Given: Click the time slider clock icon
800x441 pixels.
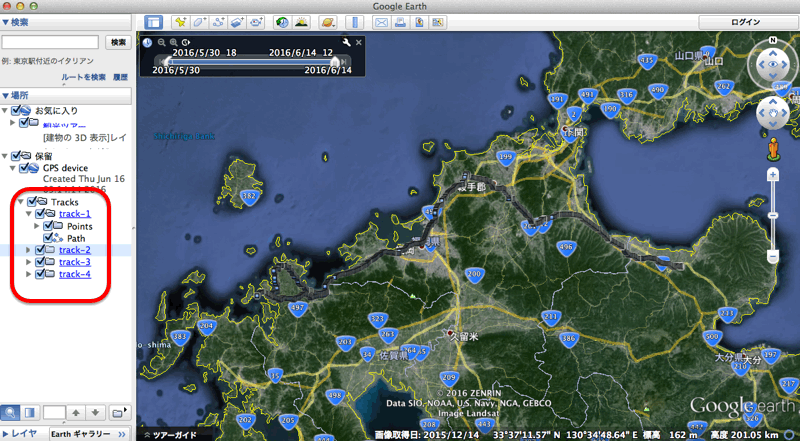Looking at the screenshot, I should pos(147,43).
